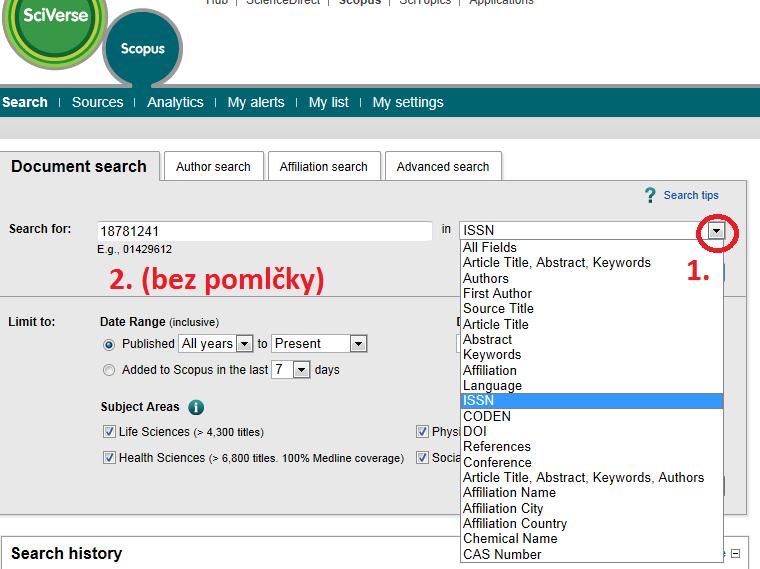Image resolution: width=760 pixels, height=569 pixels.
Task: Select the Published date range radio button
Action: (x=109, y=345)
